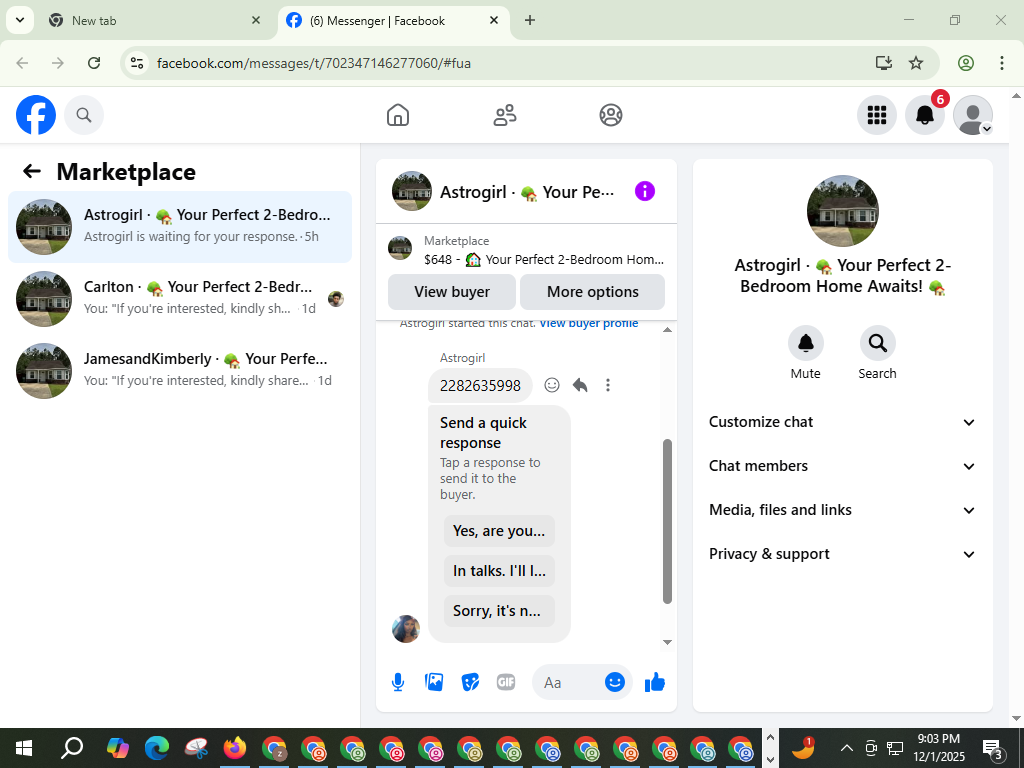Open the Windows Start menu
Screen dimensions: 1024x768
coord(24,748)
